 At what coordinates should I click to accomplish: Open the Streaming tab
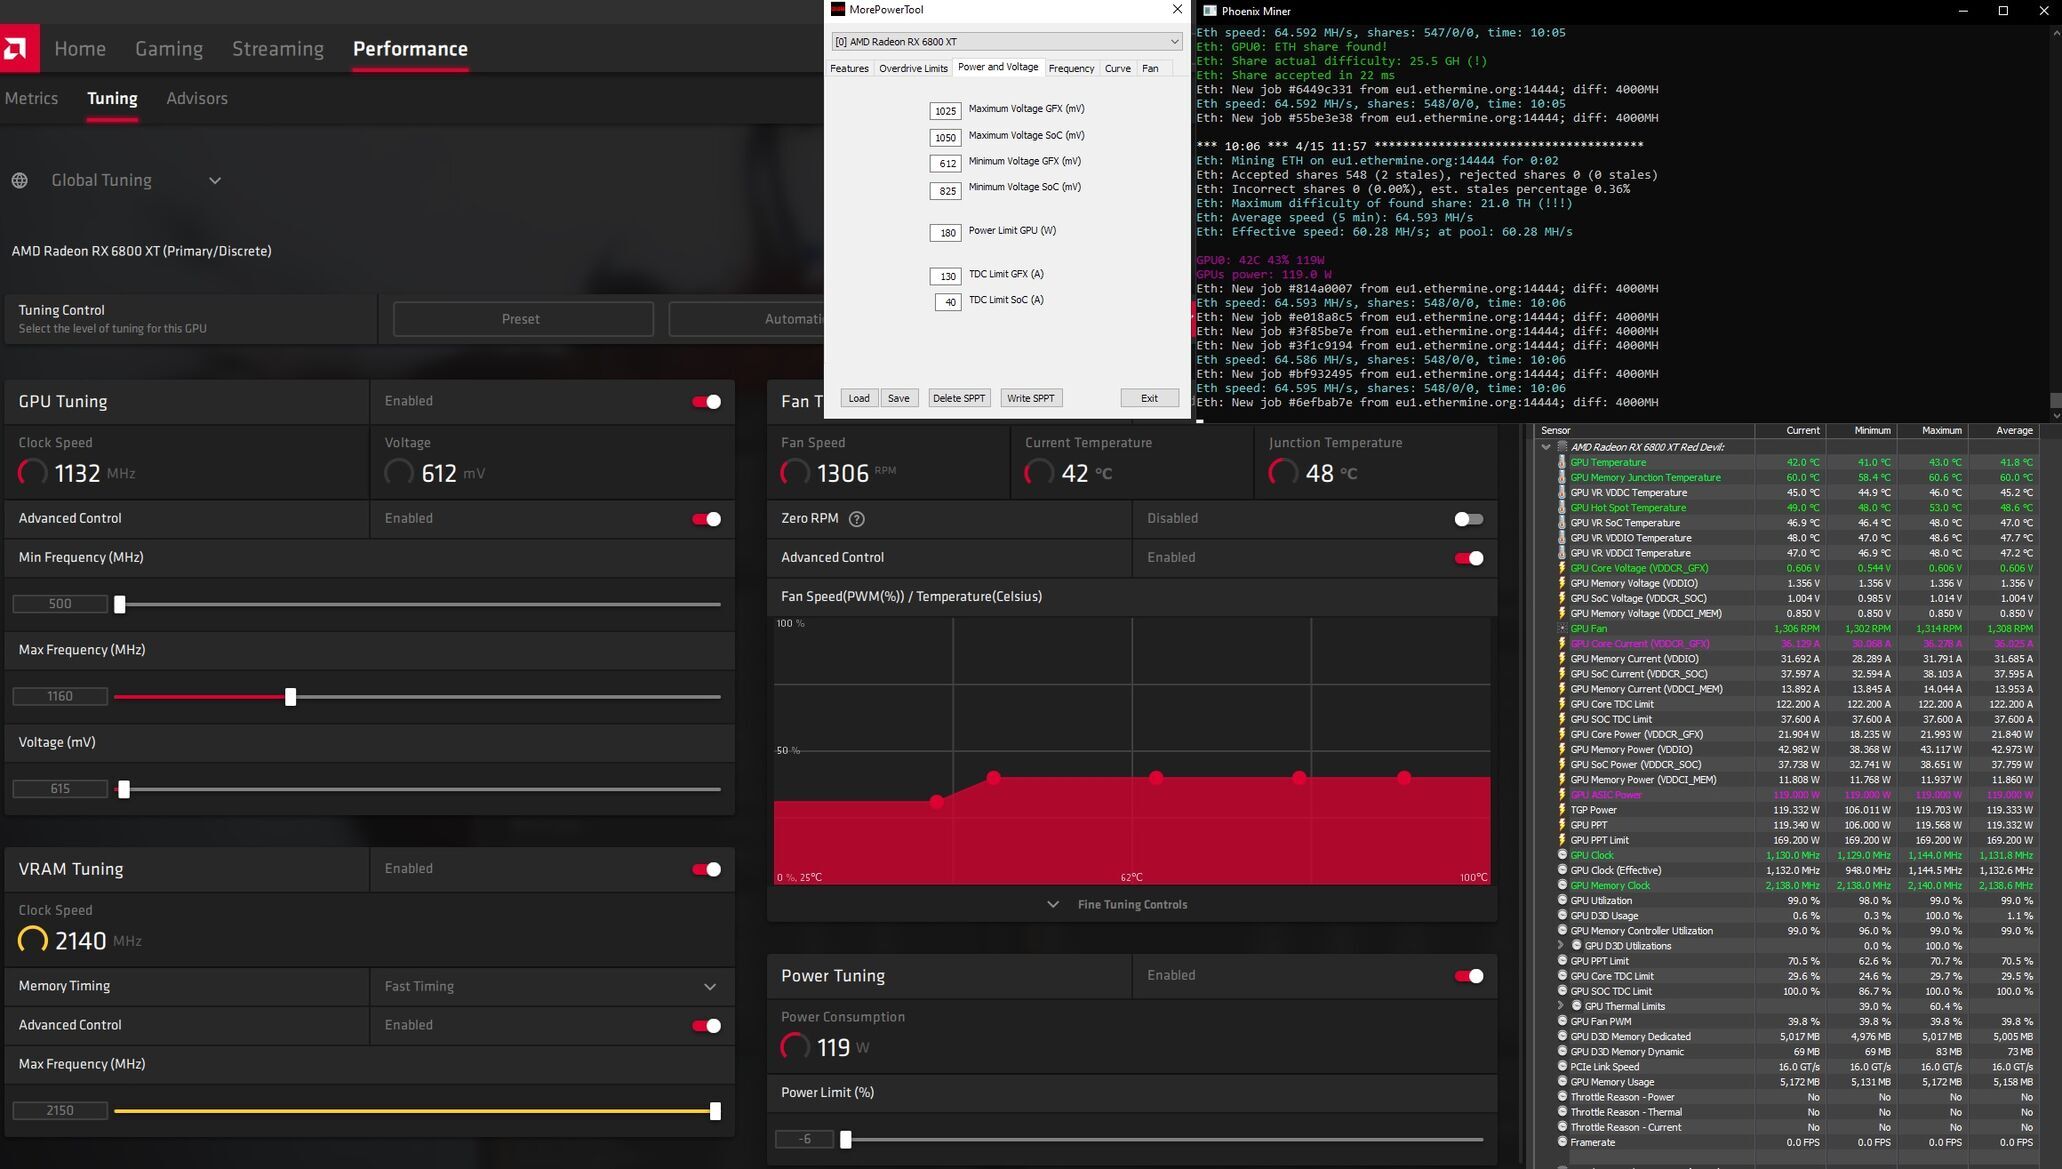[278, 49]
